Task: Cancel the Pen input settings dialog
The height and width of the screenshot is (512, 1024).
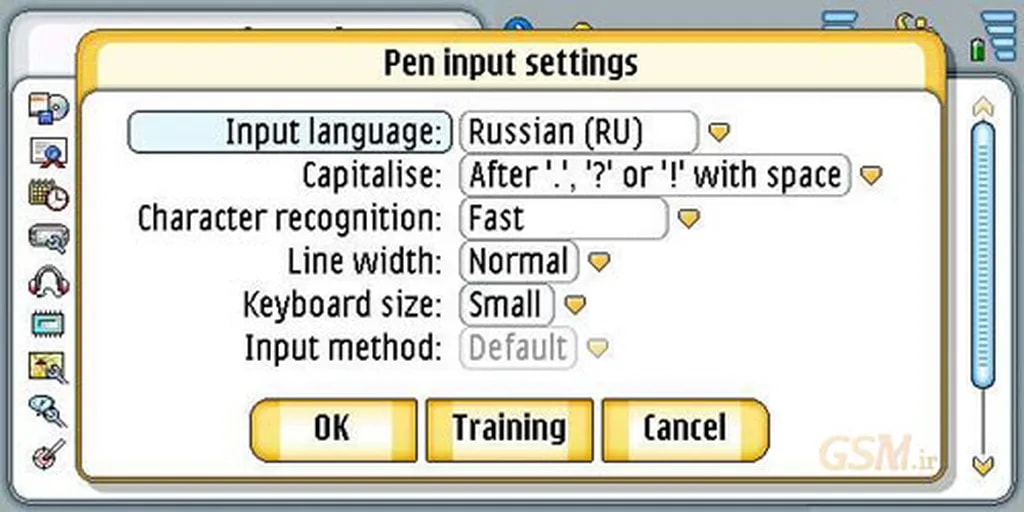Action: pos(685,429)
